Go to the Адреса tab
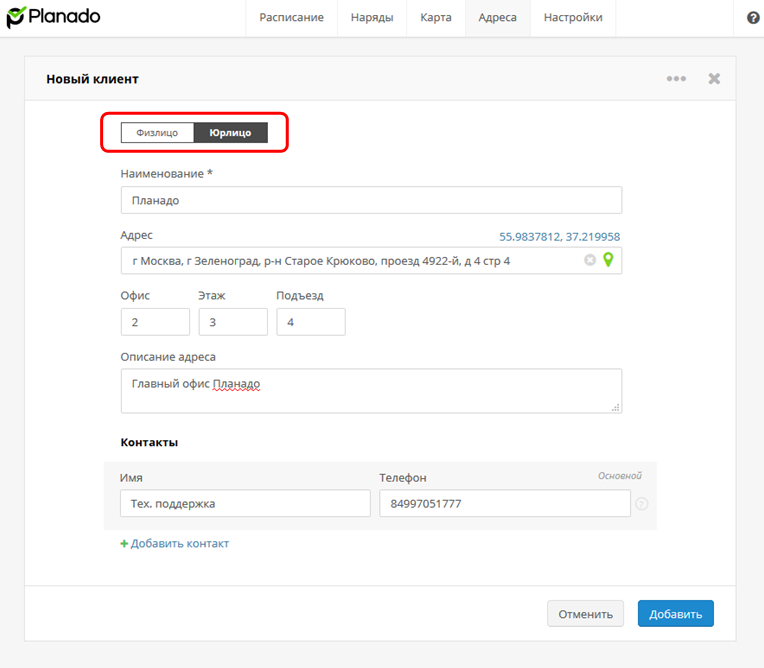The image size is (764, 668). tap(497, 18)
